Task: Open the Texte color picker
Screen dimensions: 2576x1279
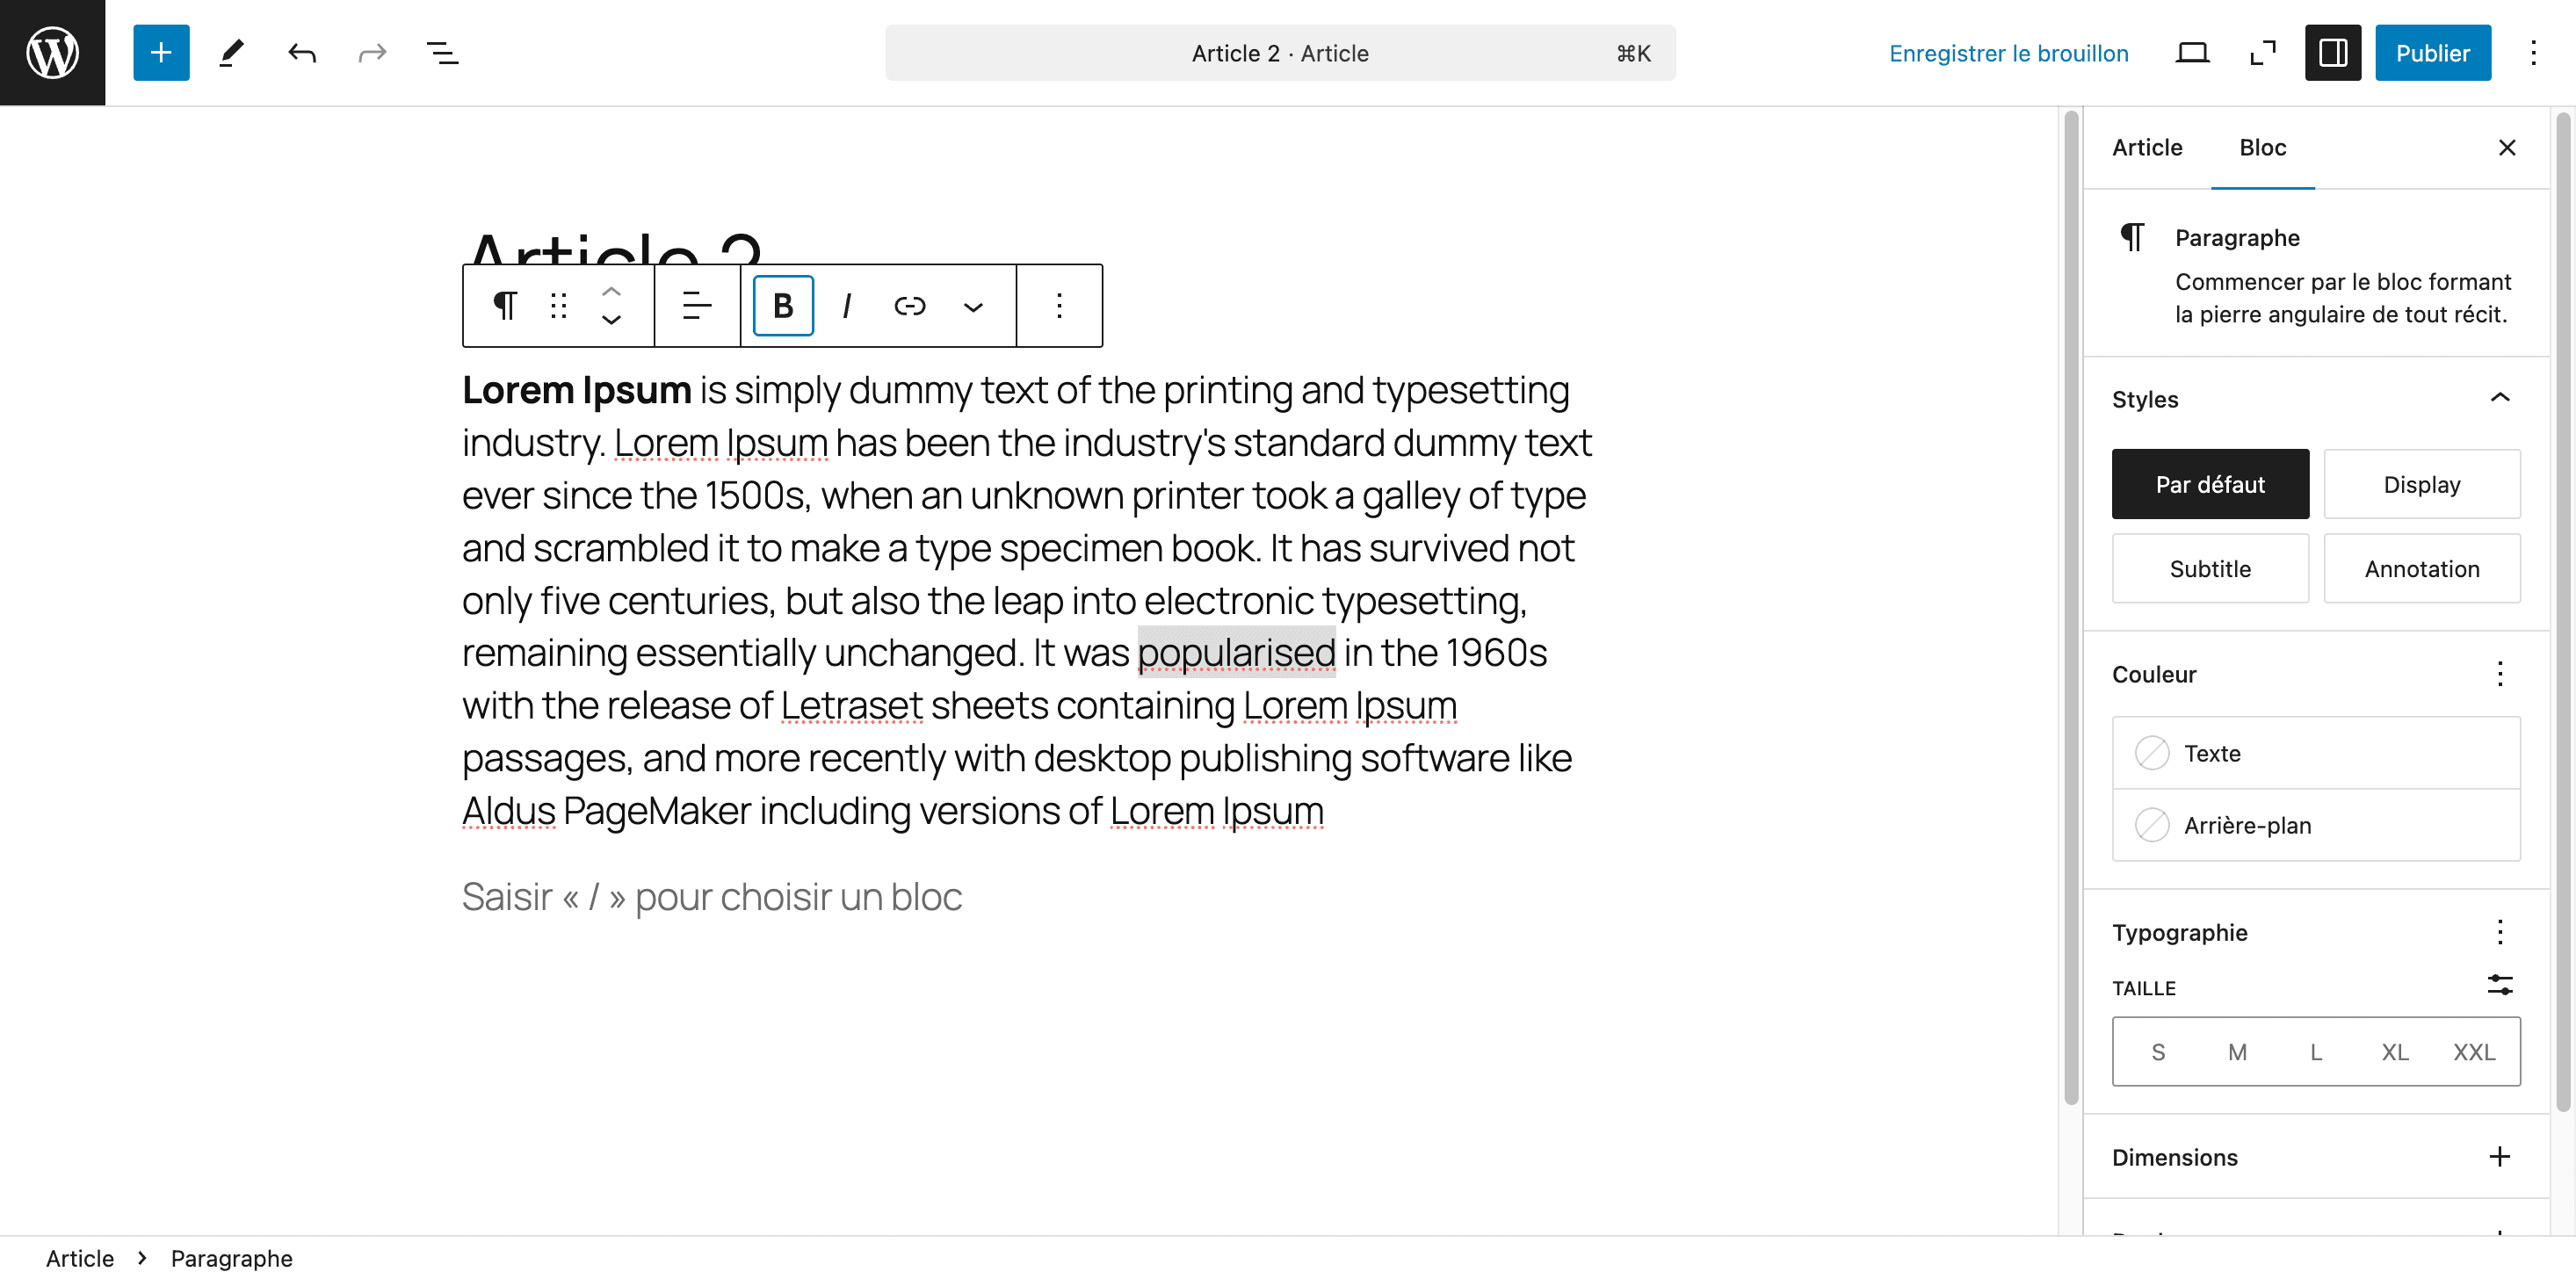Action: point(2315,752)
